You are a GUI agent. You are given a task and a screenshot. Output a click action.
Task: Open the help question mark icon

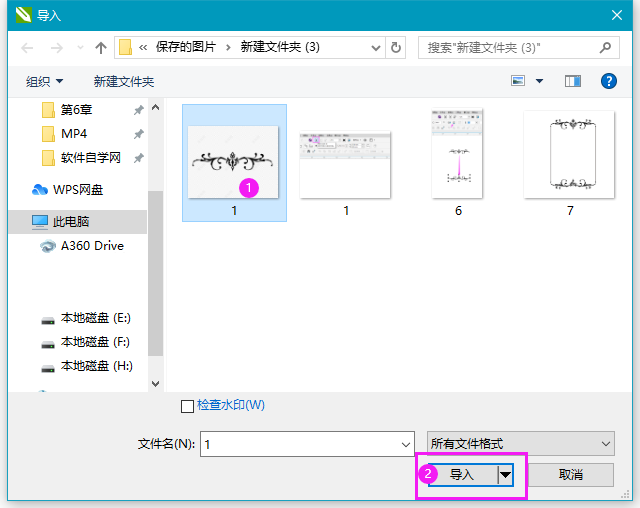coord(607,81)
